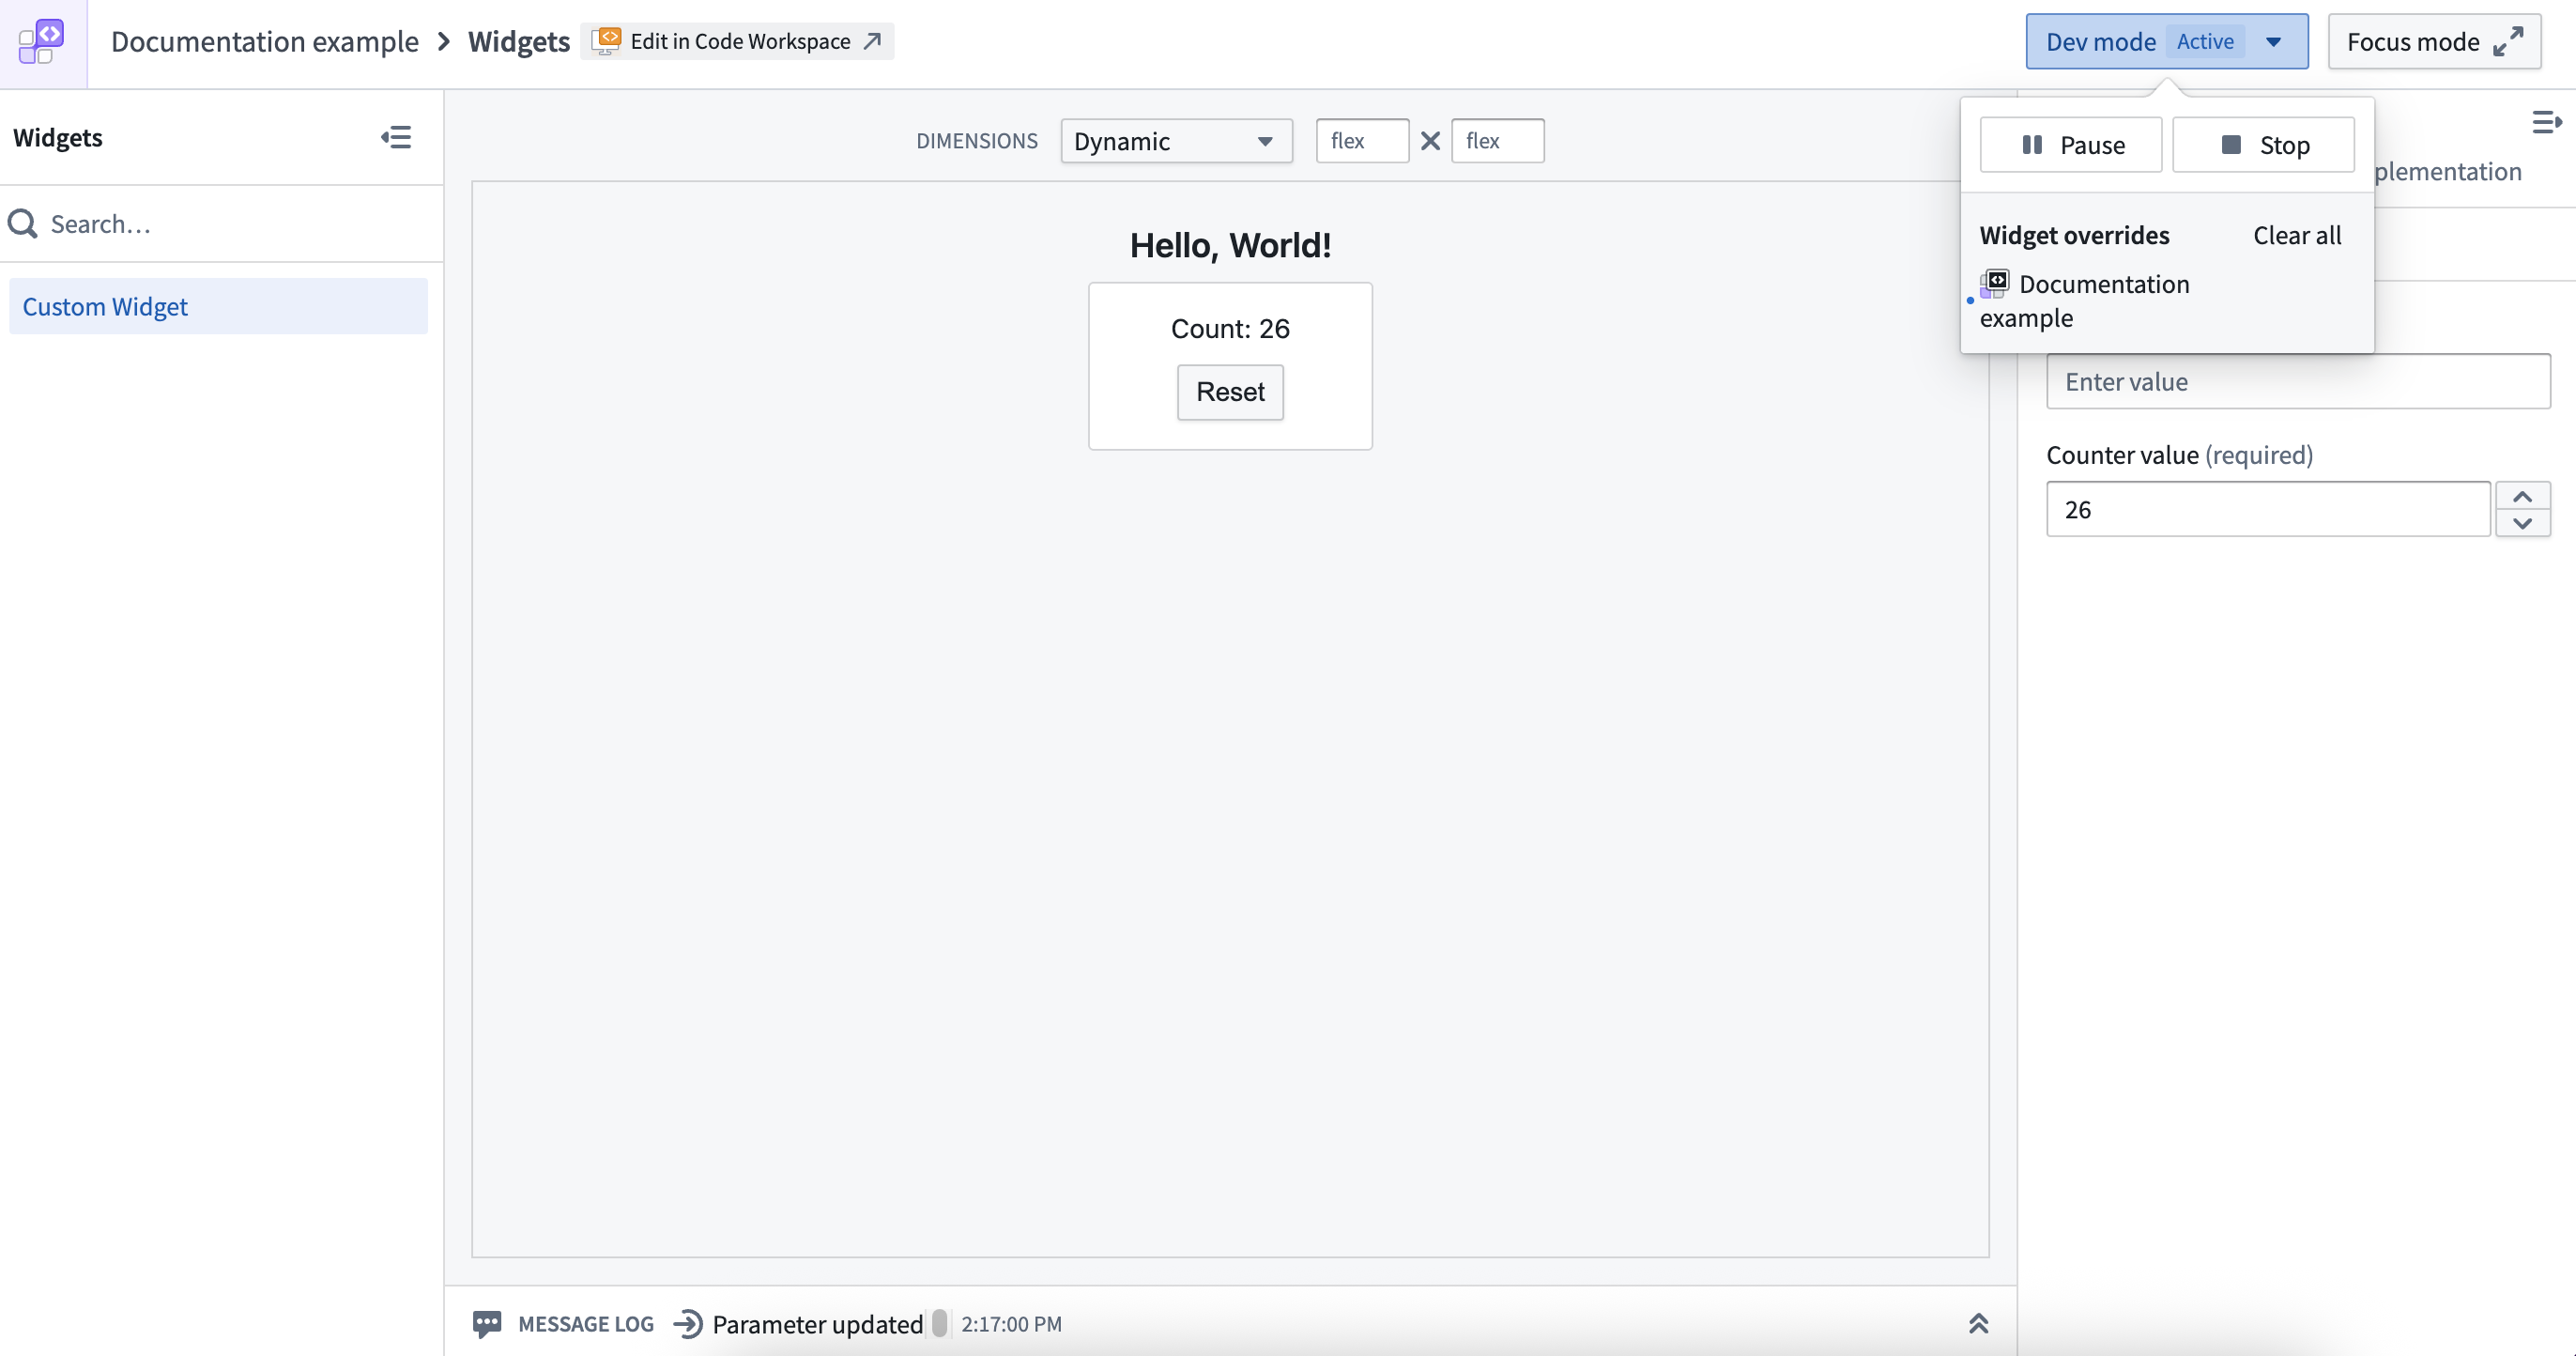The width and height of the screenshot is (2576, 1356).
Task: Open the Documentation example breadcrumb
Action: pyautogui.click(x=265, y=41)
